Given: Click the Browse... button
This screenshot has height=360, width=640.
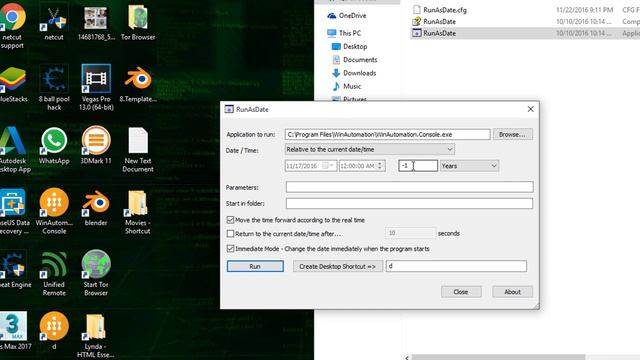Looking at the screenshot, I should coord(513,134).
